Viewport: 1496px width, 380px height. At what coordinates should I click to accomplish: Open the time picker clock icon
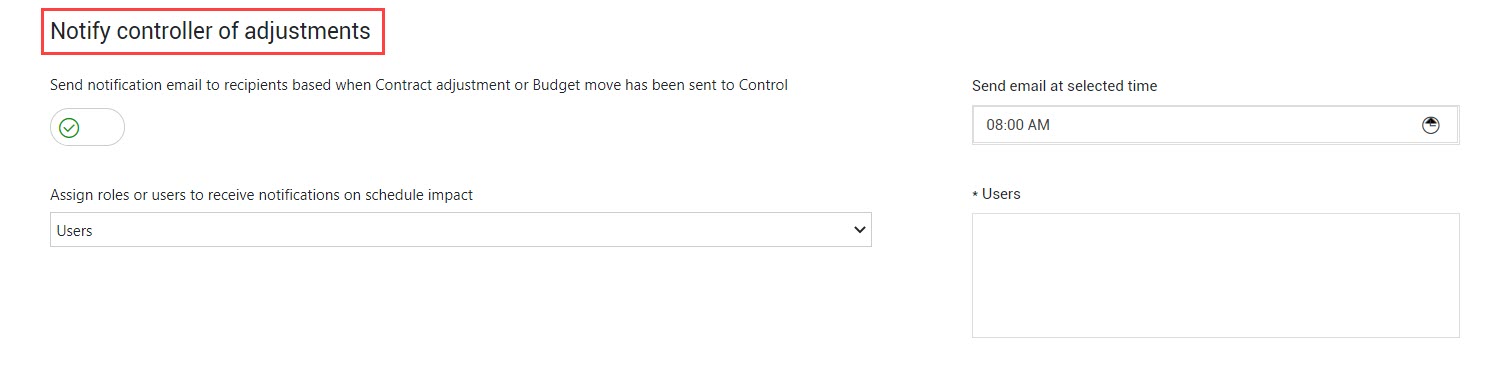1431,125
